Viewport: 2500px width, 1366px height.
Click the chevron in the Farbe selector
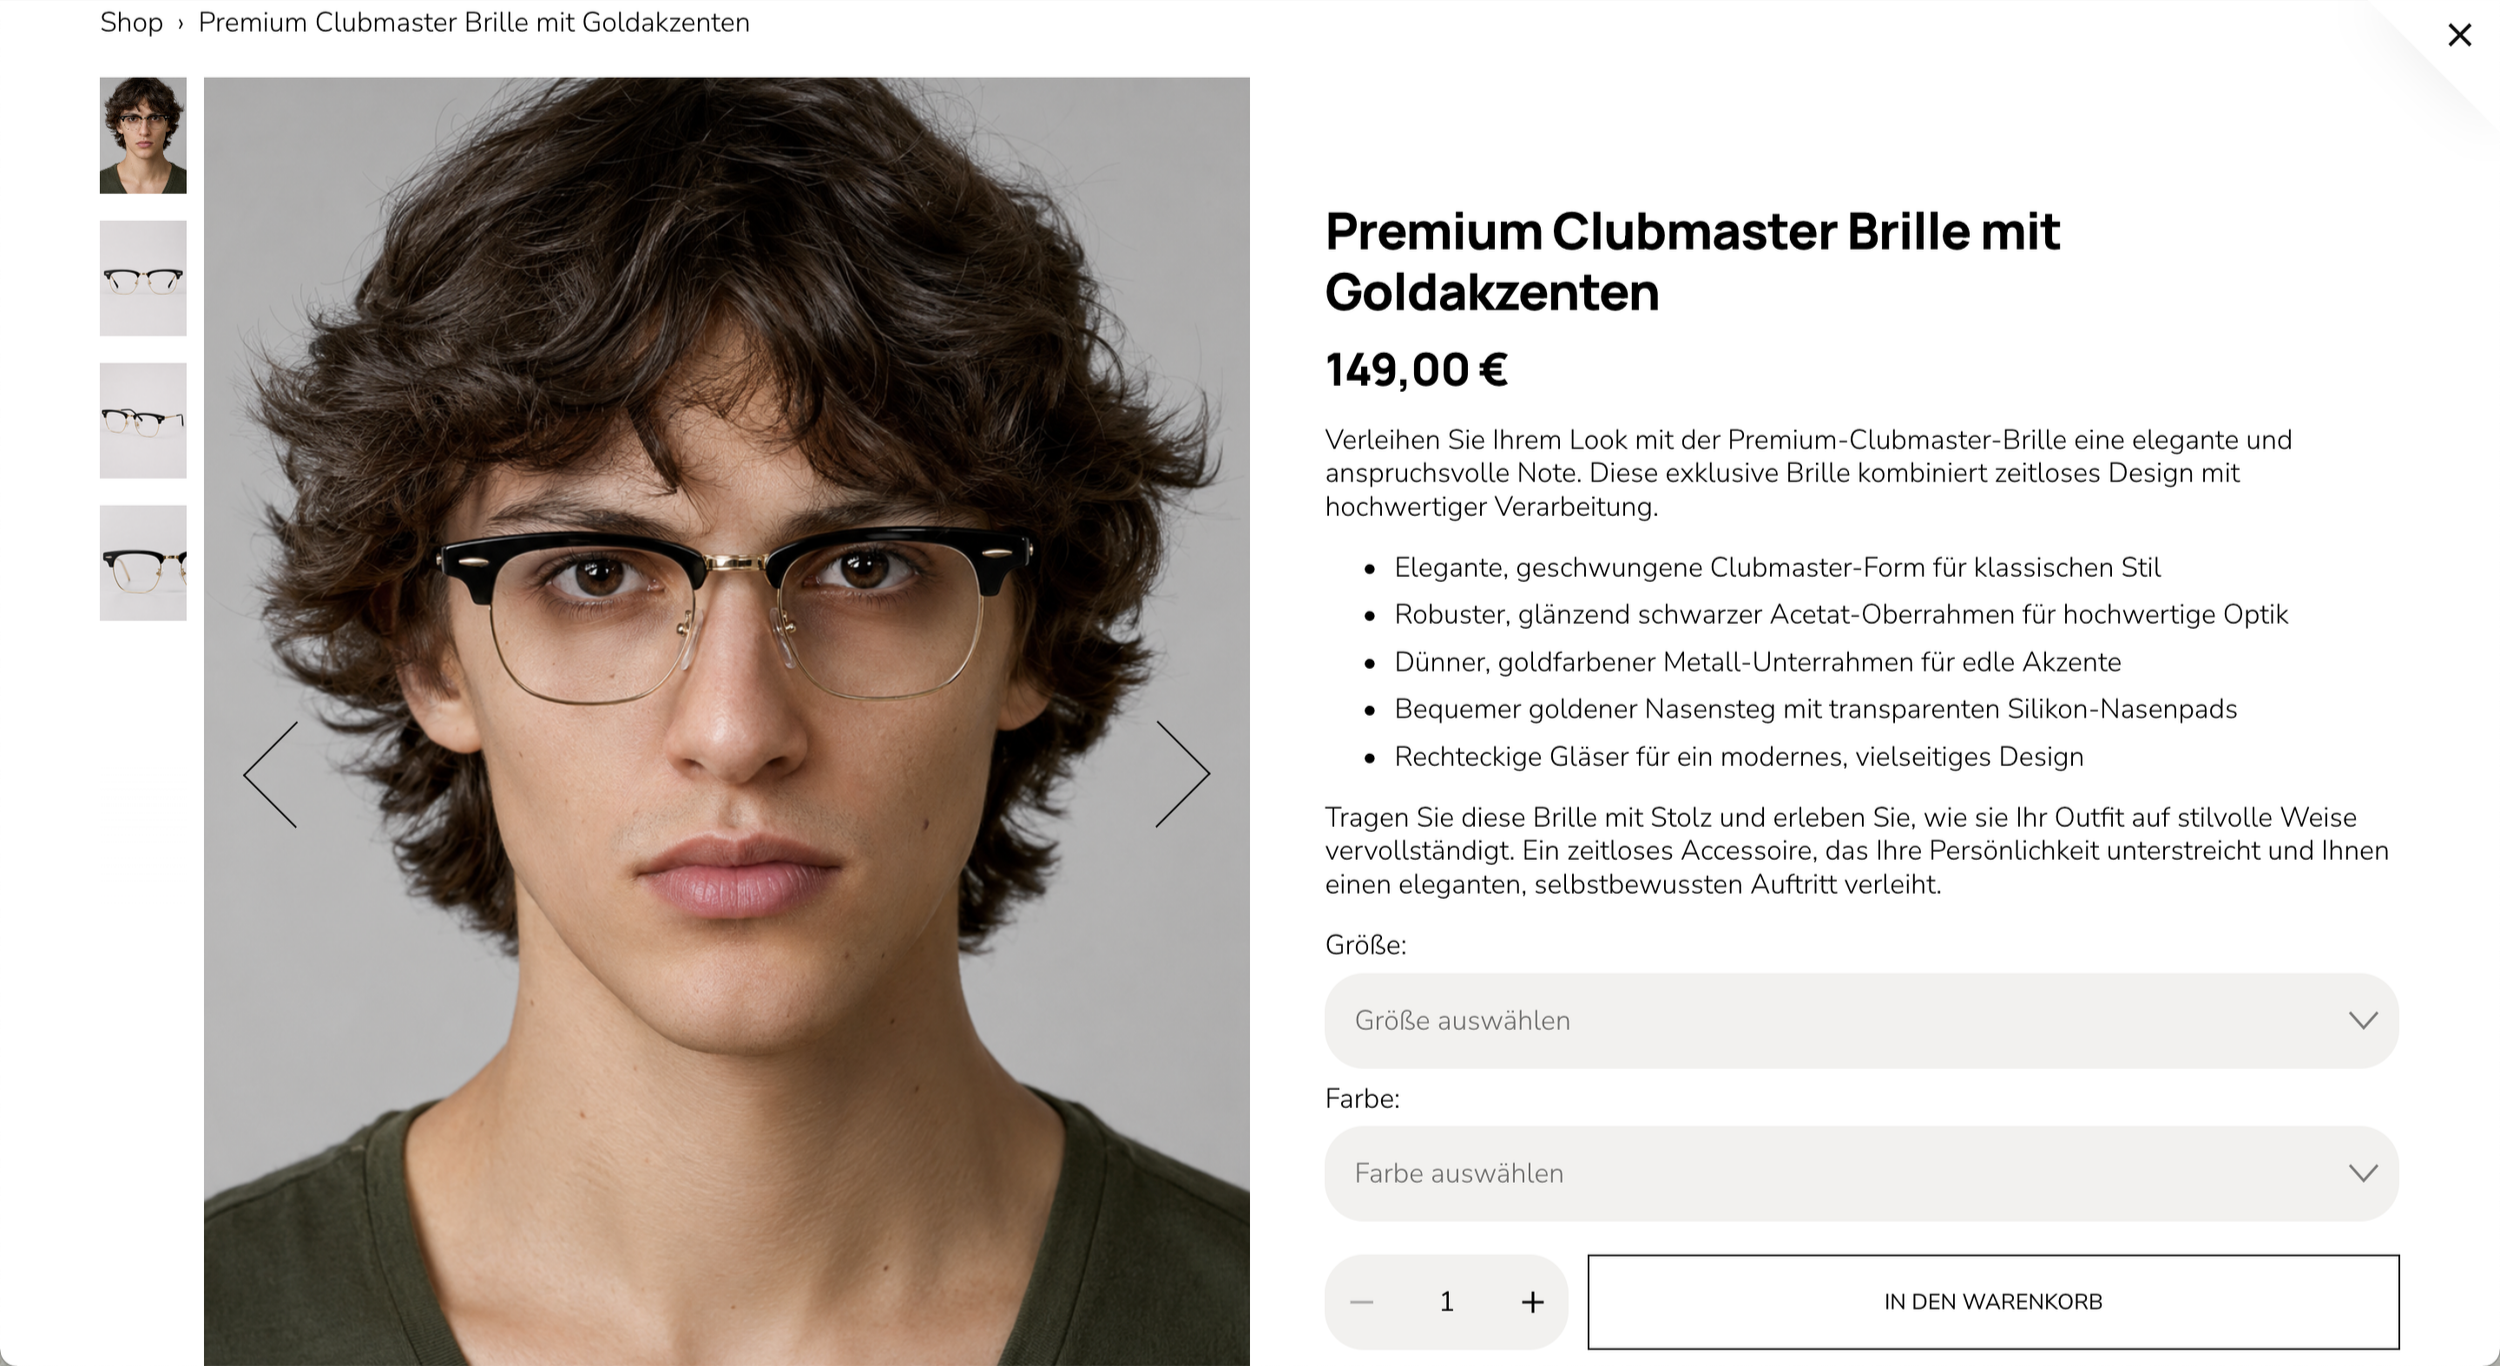click(x=2363, y=1173)
